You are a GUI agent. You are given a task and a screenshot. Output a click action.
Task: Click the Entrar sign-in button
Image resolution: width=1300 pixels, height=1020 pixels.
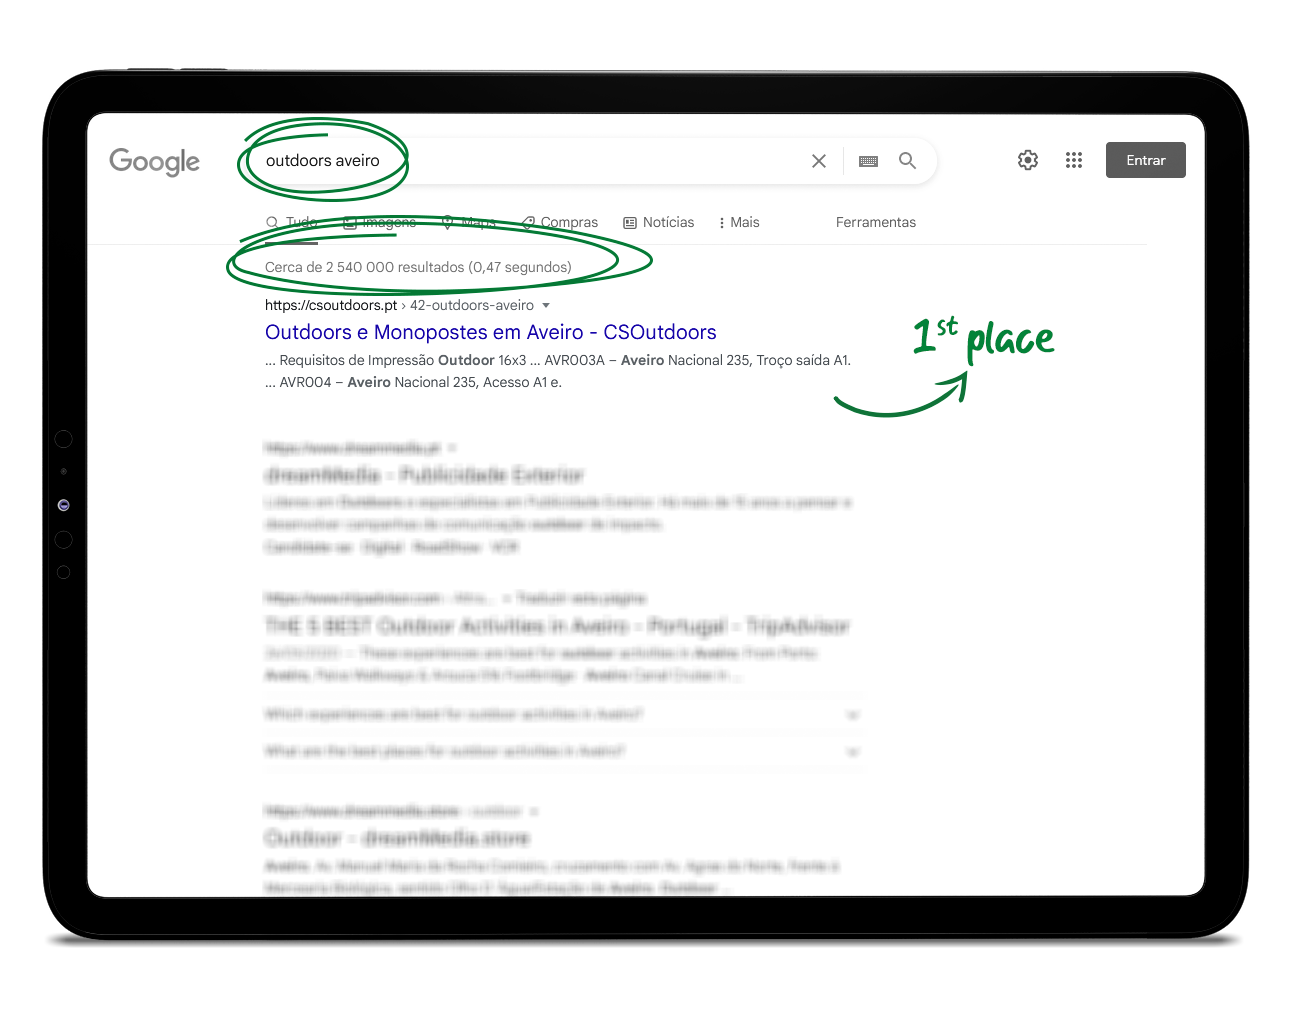point(1146,160)
